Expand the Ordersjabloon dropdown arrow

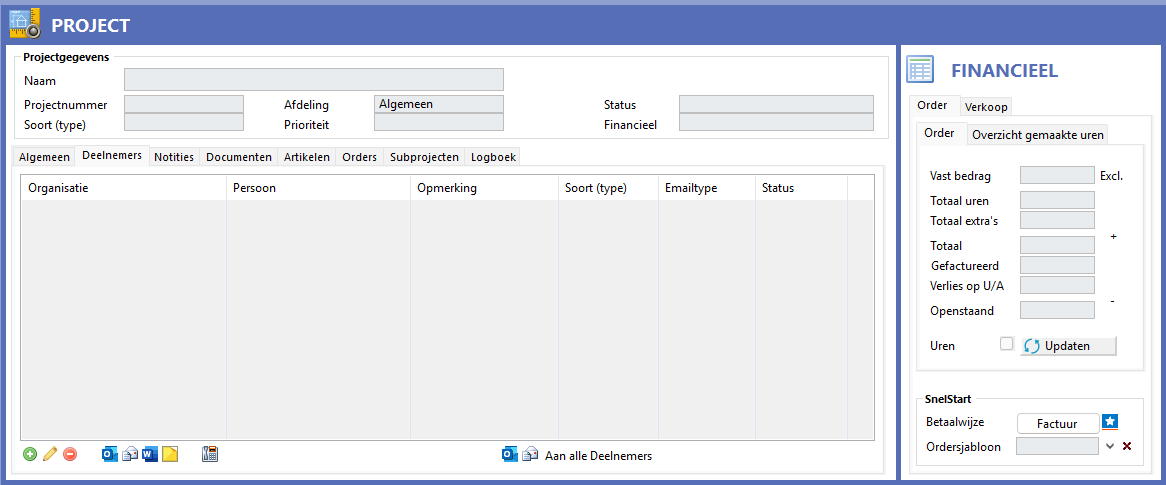pyautogui.click(x=1109, y=446)
